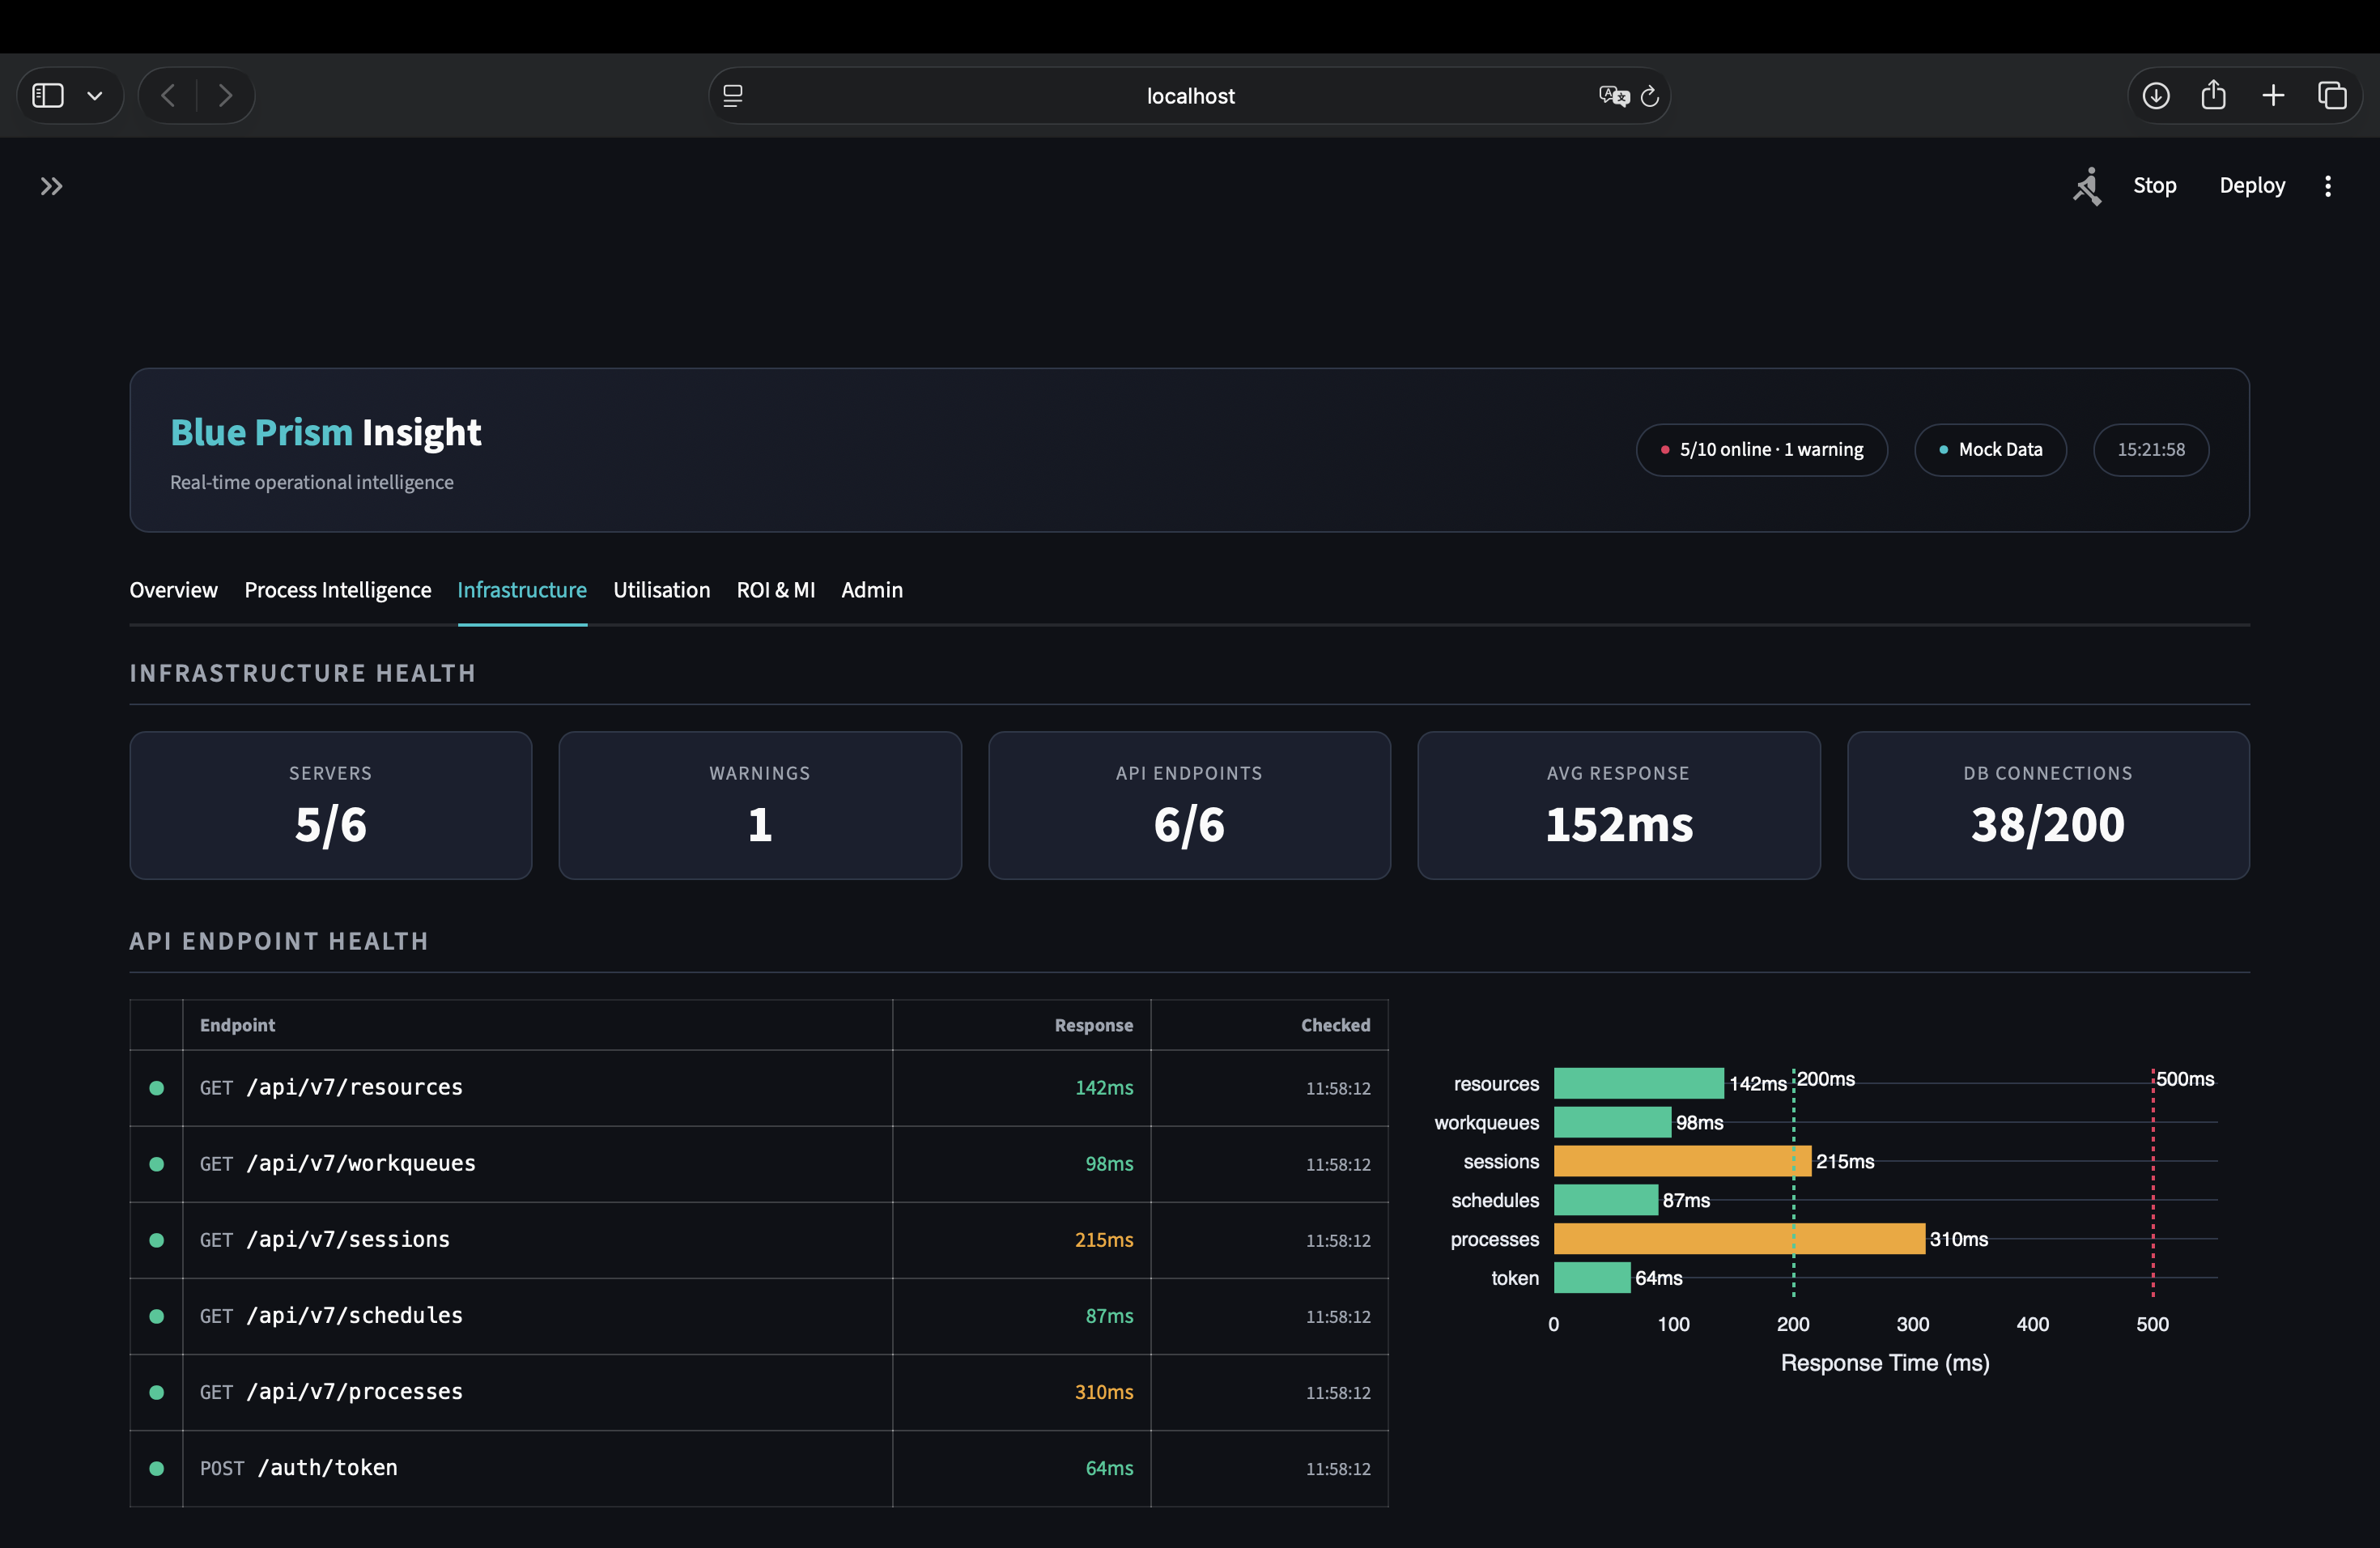The width and height of the screenshot is (2380, 1548).
Task: Open a new tab with the plus icon
Action: point(2273,95)
